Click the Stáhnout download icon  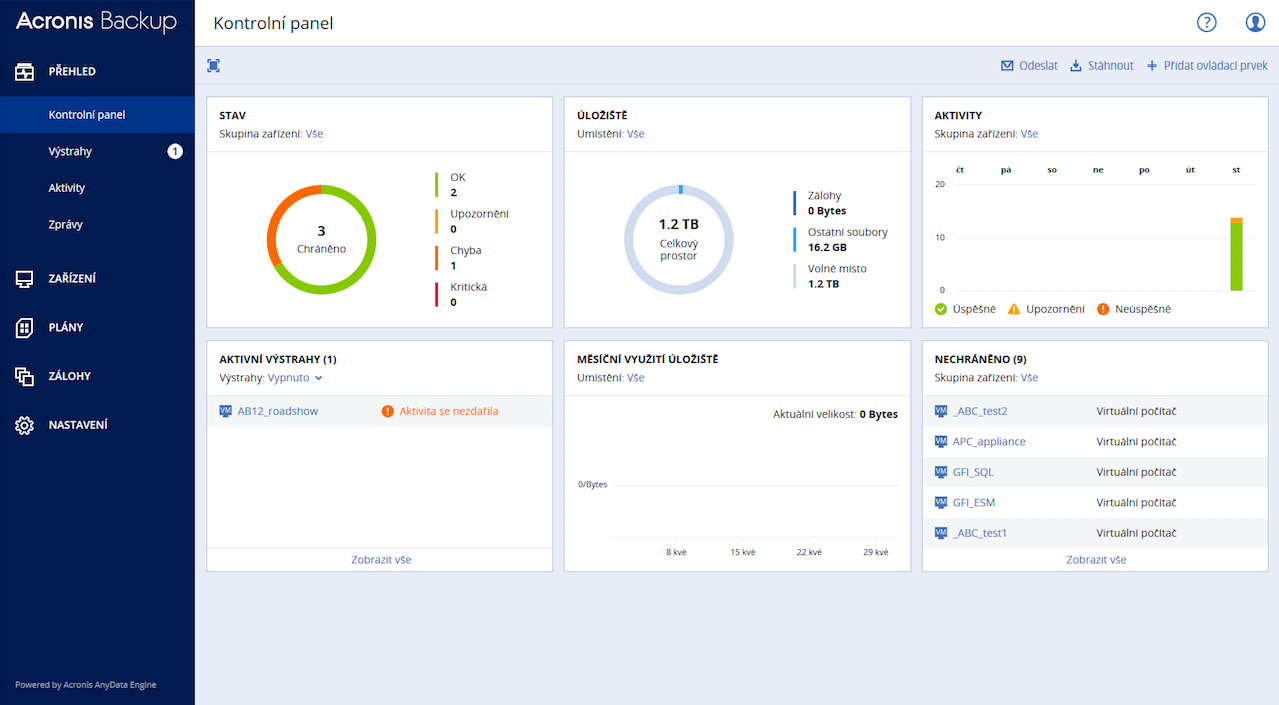[x=1076, y=66]
